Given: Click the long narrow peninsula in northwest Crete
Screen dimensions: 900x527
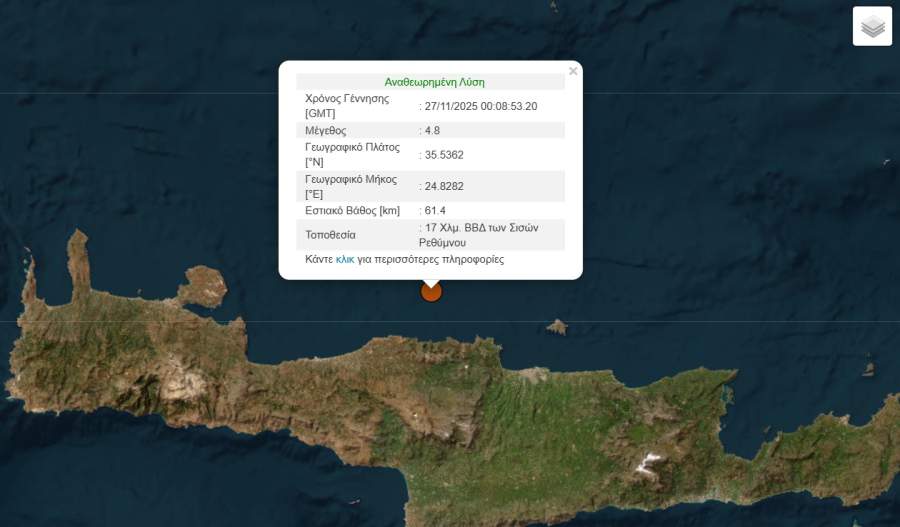Looking at the screenshot, I should 78,263.
